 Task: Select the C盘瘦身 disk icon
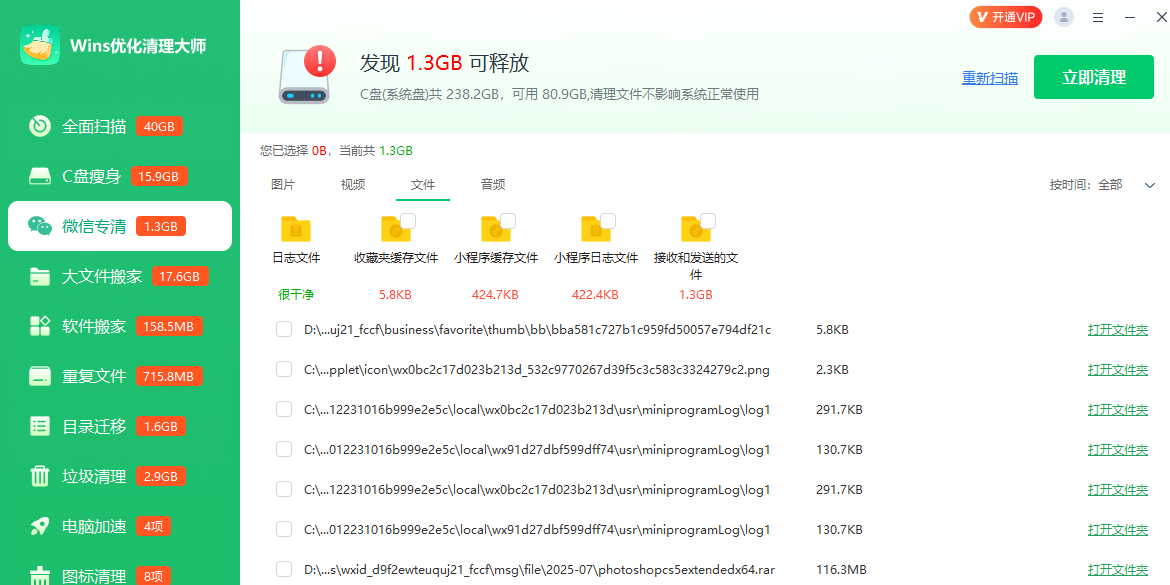point(40,176)
